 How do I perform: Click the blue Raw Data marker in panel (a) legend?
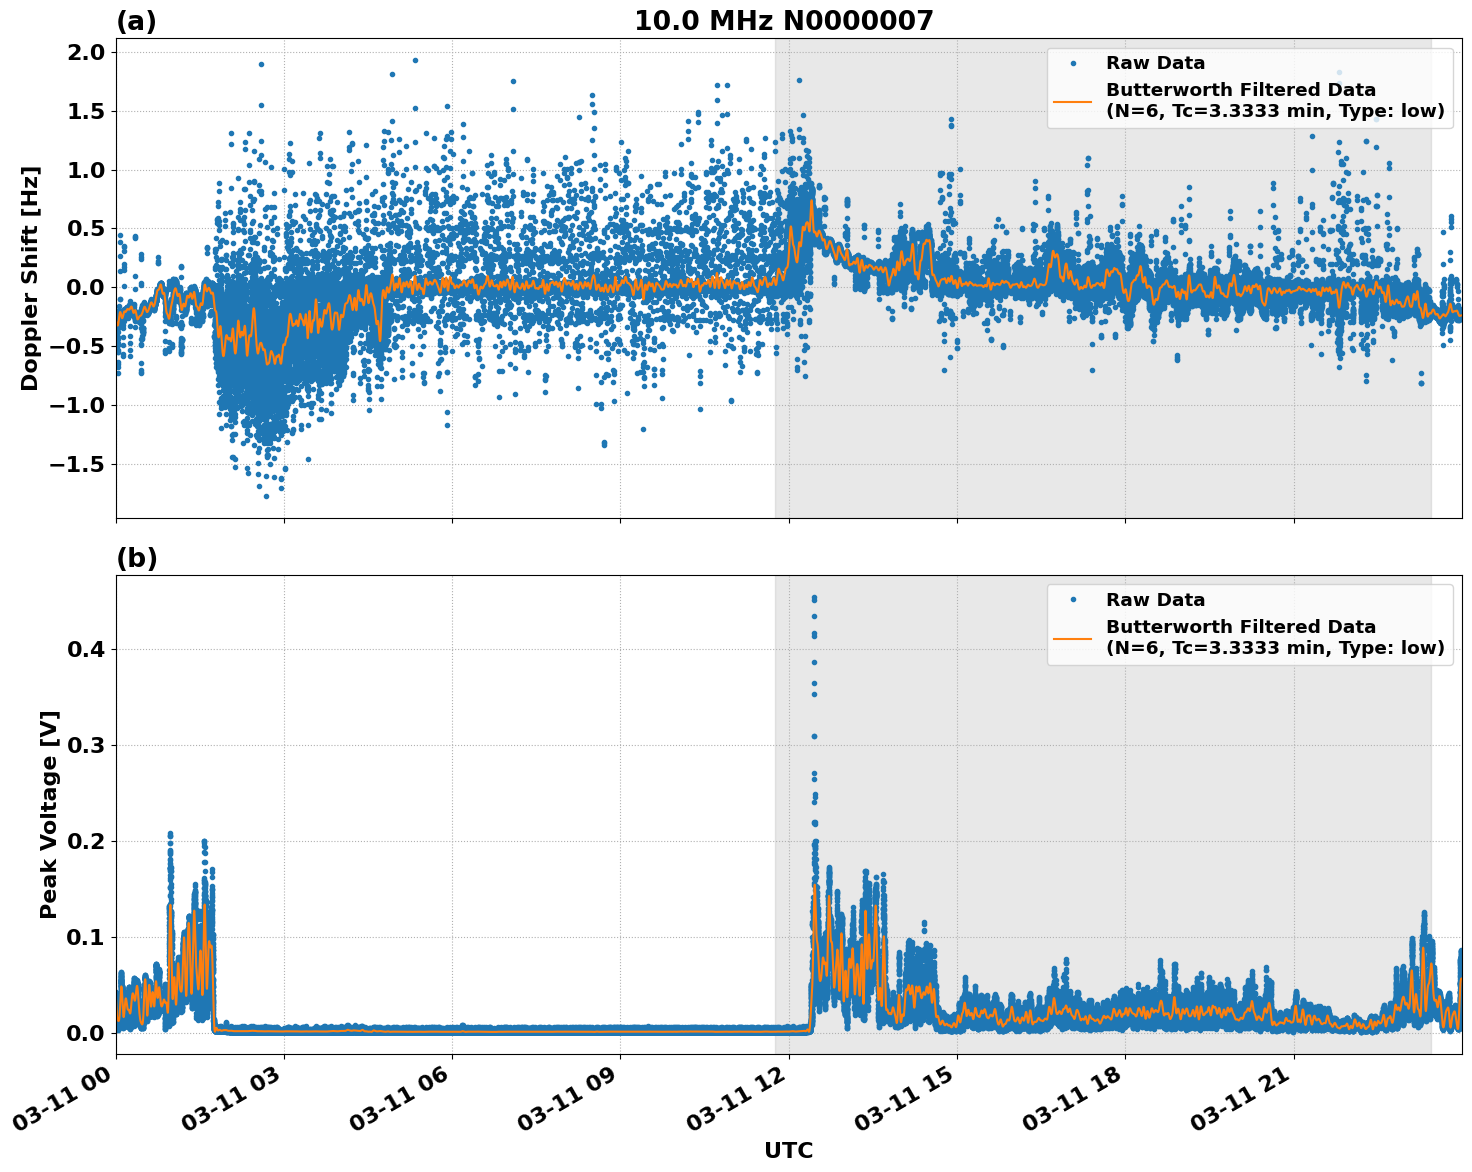click(x=1073, y=63)
